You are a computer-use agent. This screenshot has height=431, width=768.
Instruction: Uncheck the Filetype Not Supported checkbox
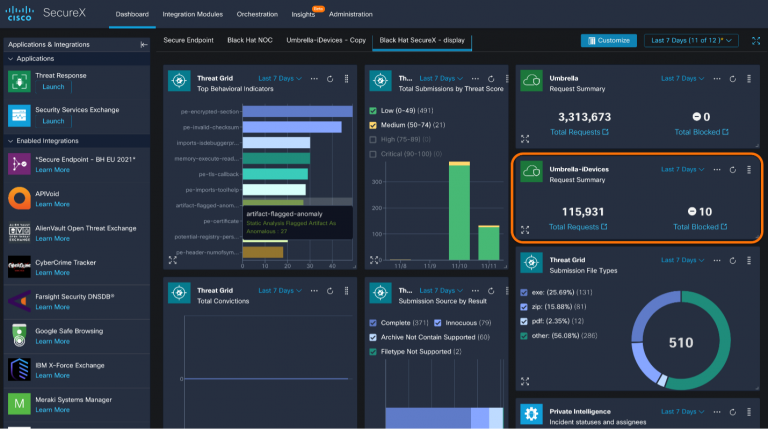373,352
